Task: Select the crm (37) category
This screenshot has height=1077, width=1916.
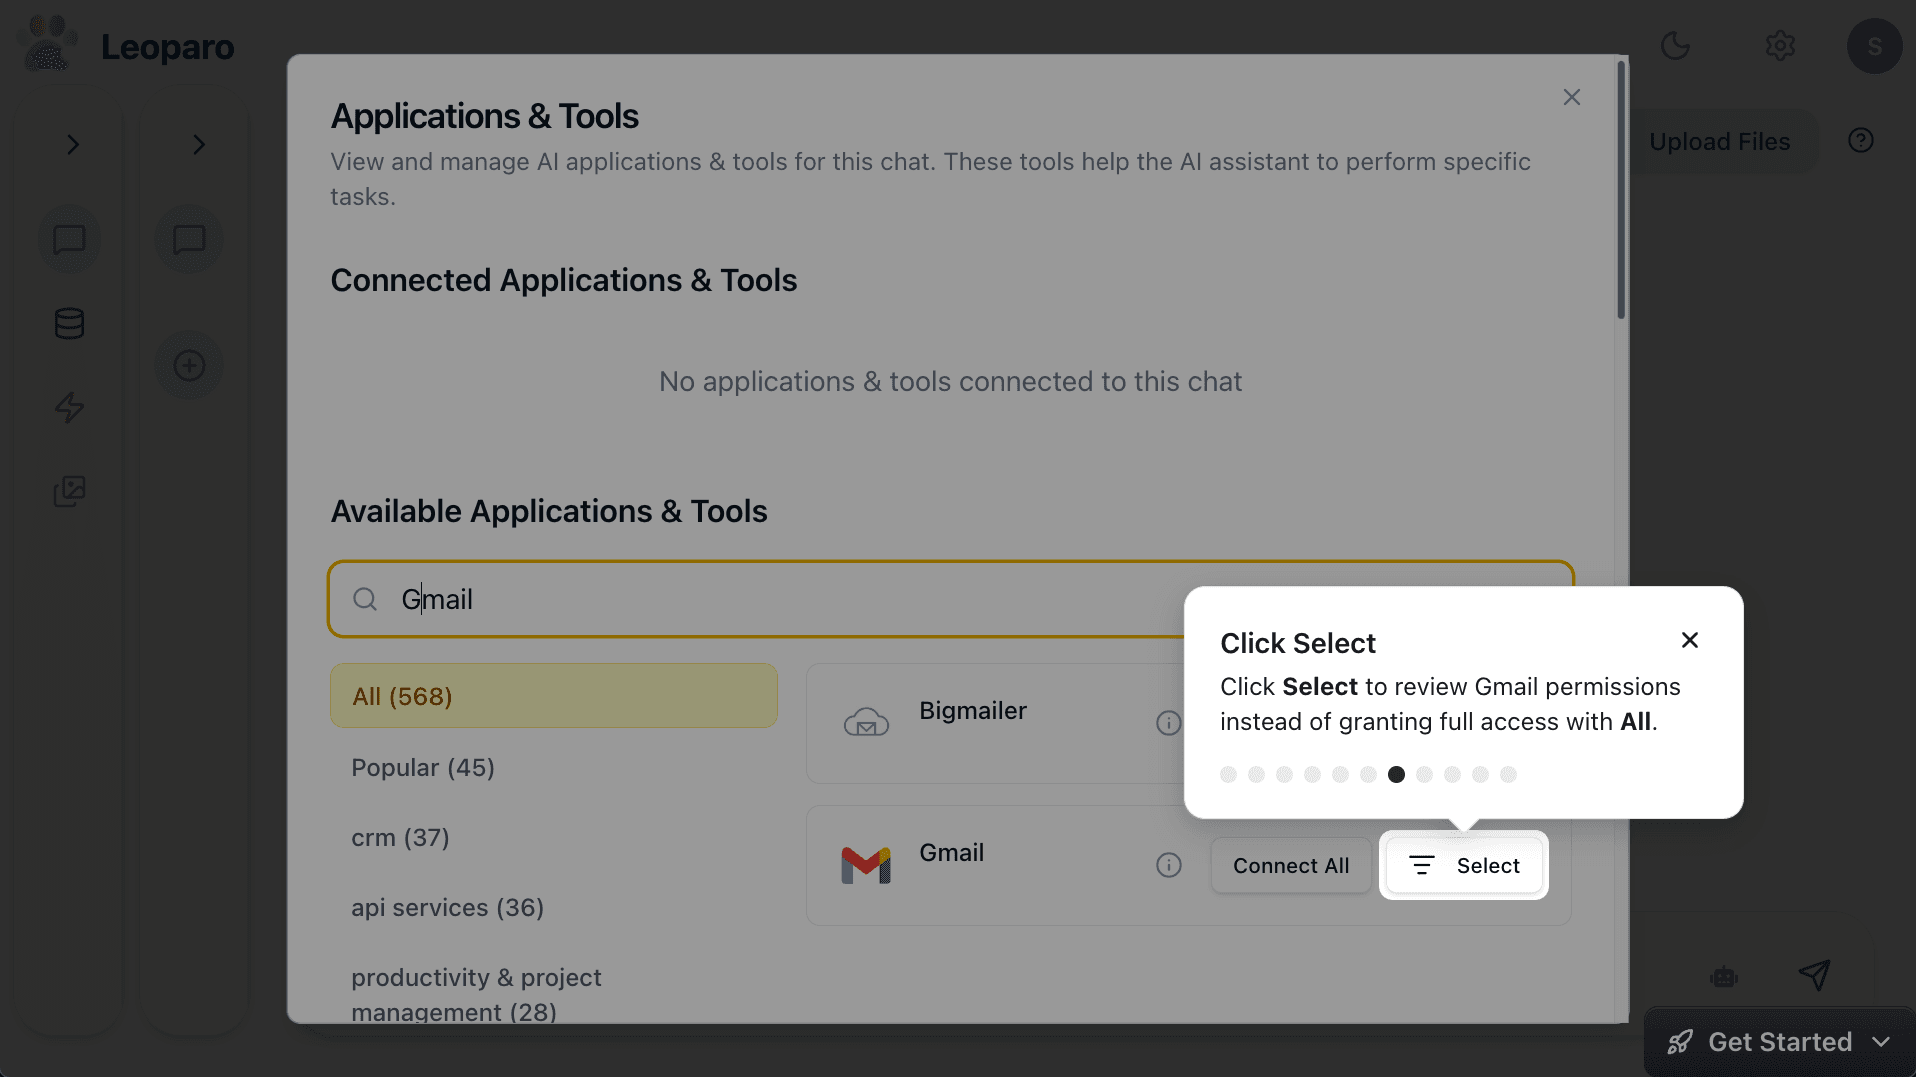Action: (400, 837)
